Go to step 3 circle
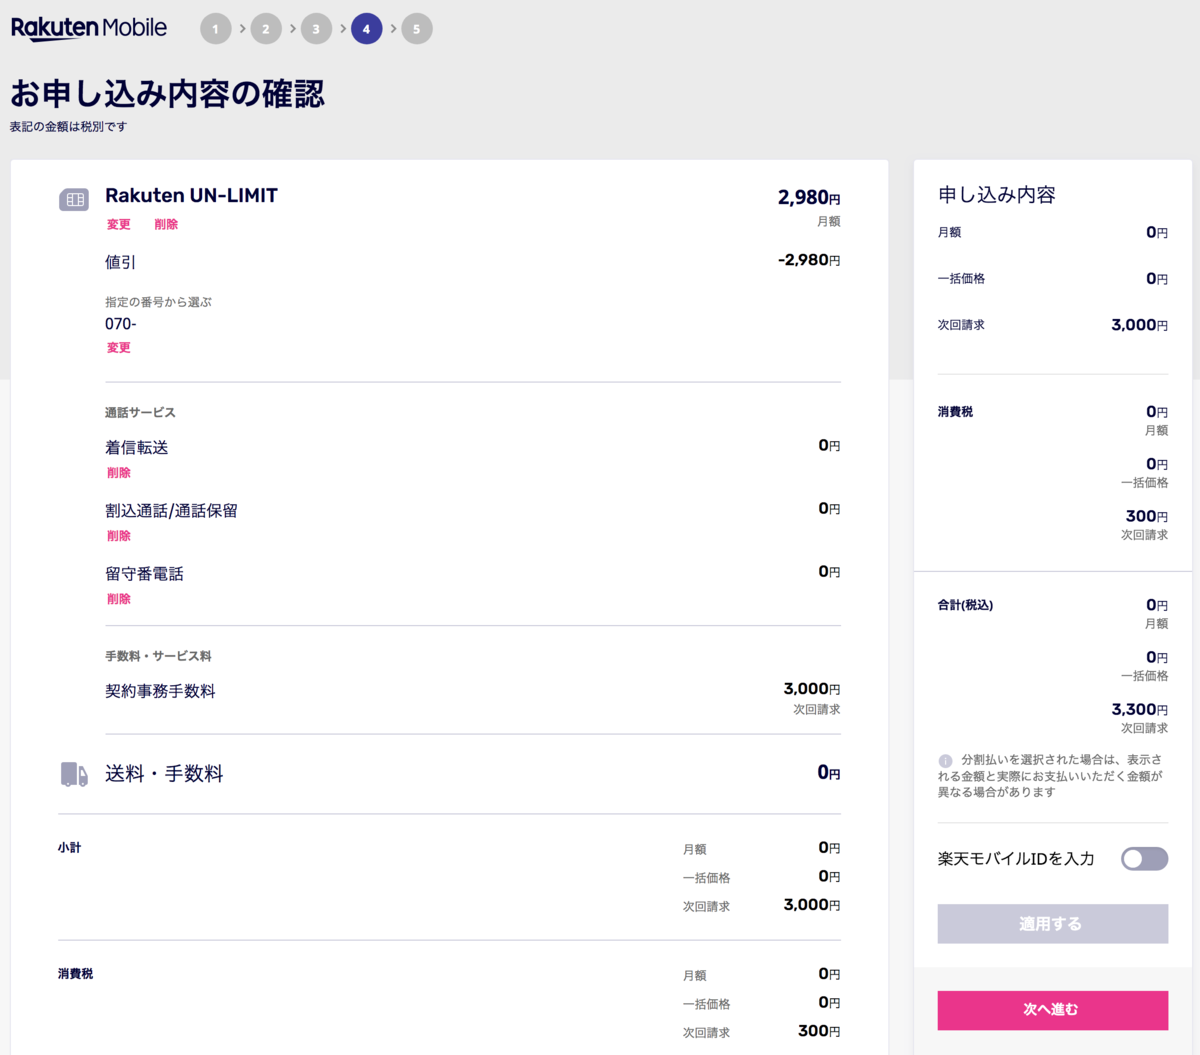 coord(316,29)
